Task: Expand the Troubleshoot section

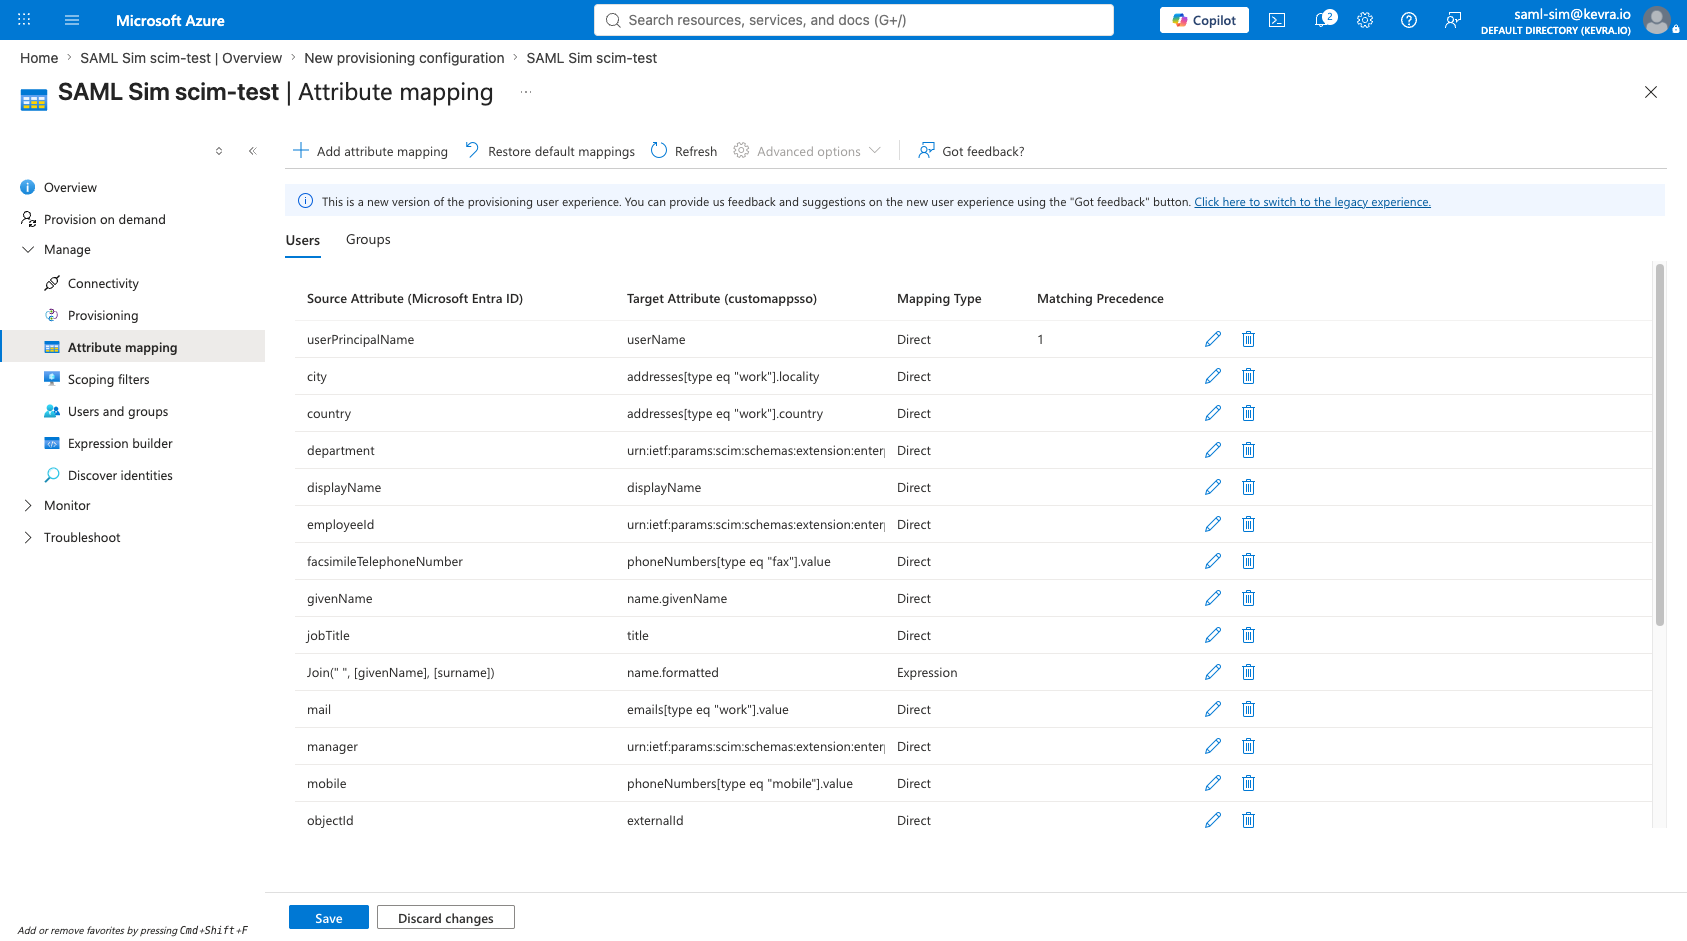Action: pos(28,537)
